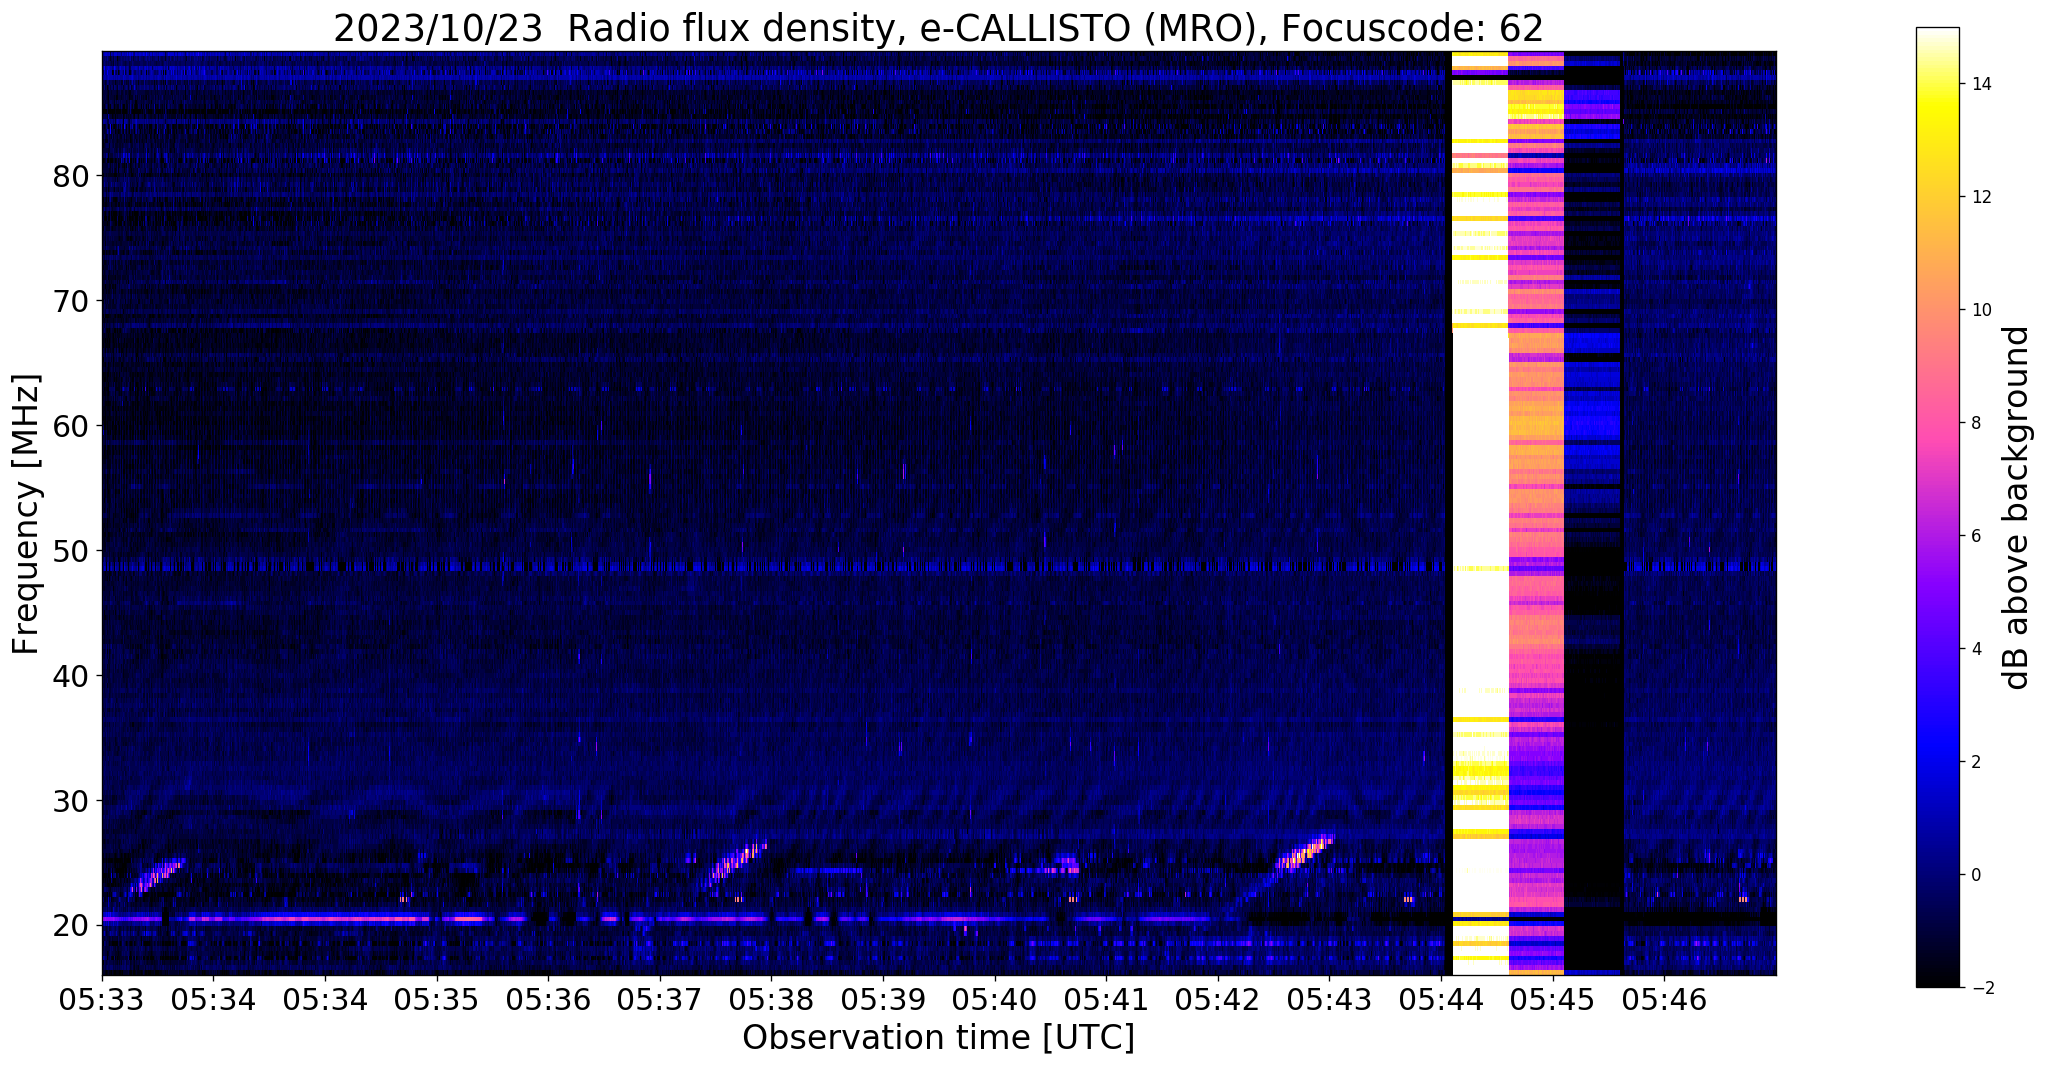Screen dimensions: 2047x1067
Task: Click the bright white saturated band near 05:44
Action: 1479,513
